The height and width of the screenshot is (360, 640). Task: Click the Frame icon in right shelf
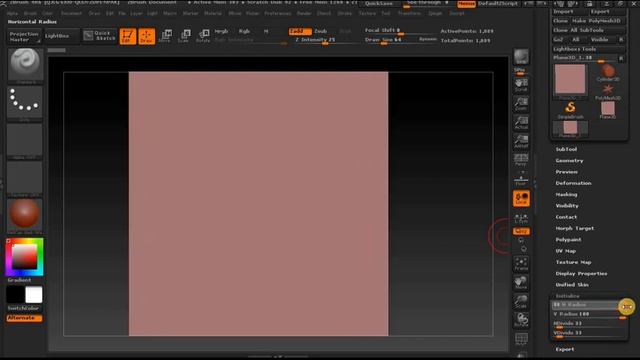pos(521,264)
